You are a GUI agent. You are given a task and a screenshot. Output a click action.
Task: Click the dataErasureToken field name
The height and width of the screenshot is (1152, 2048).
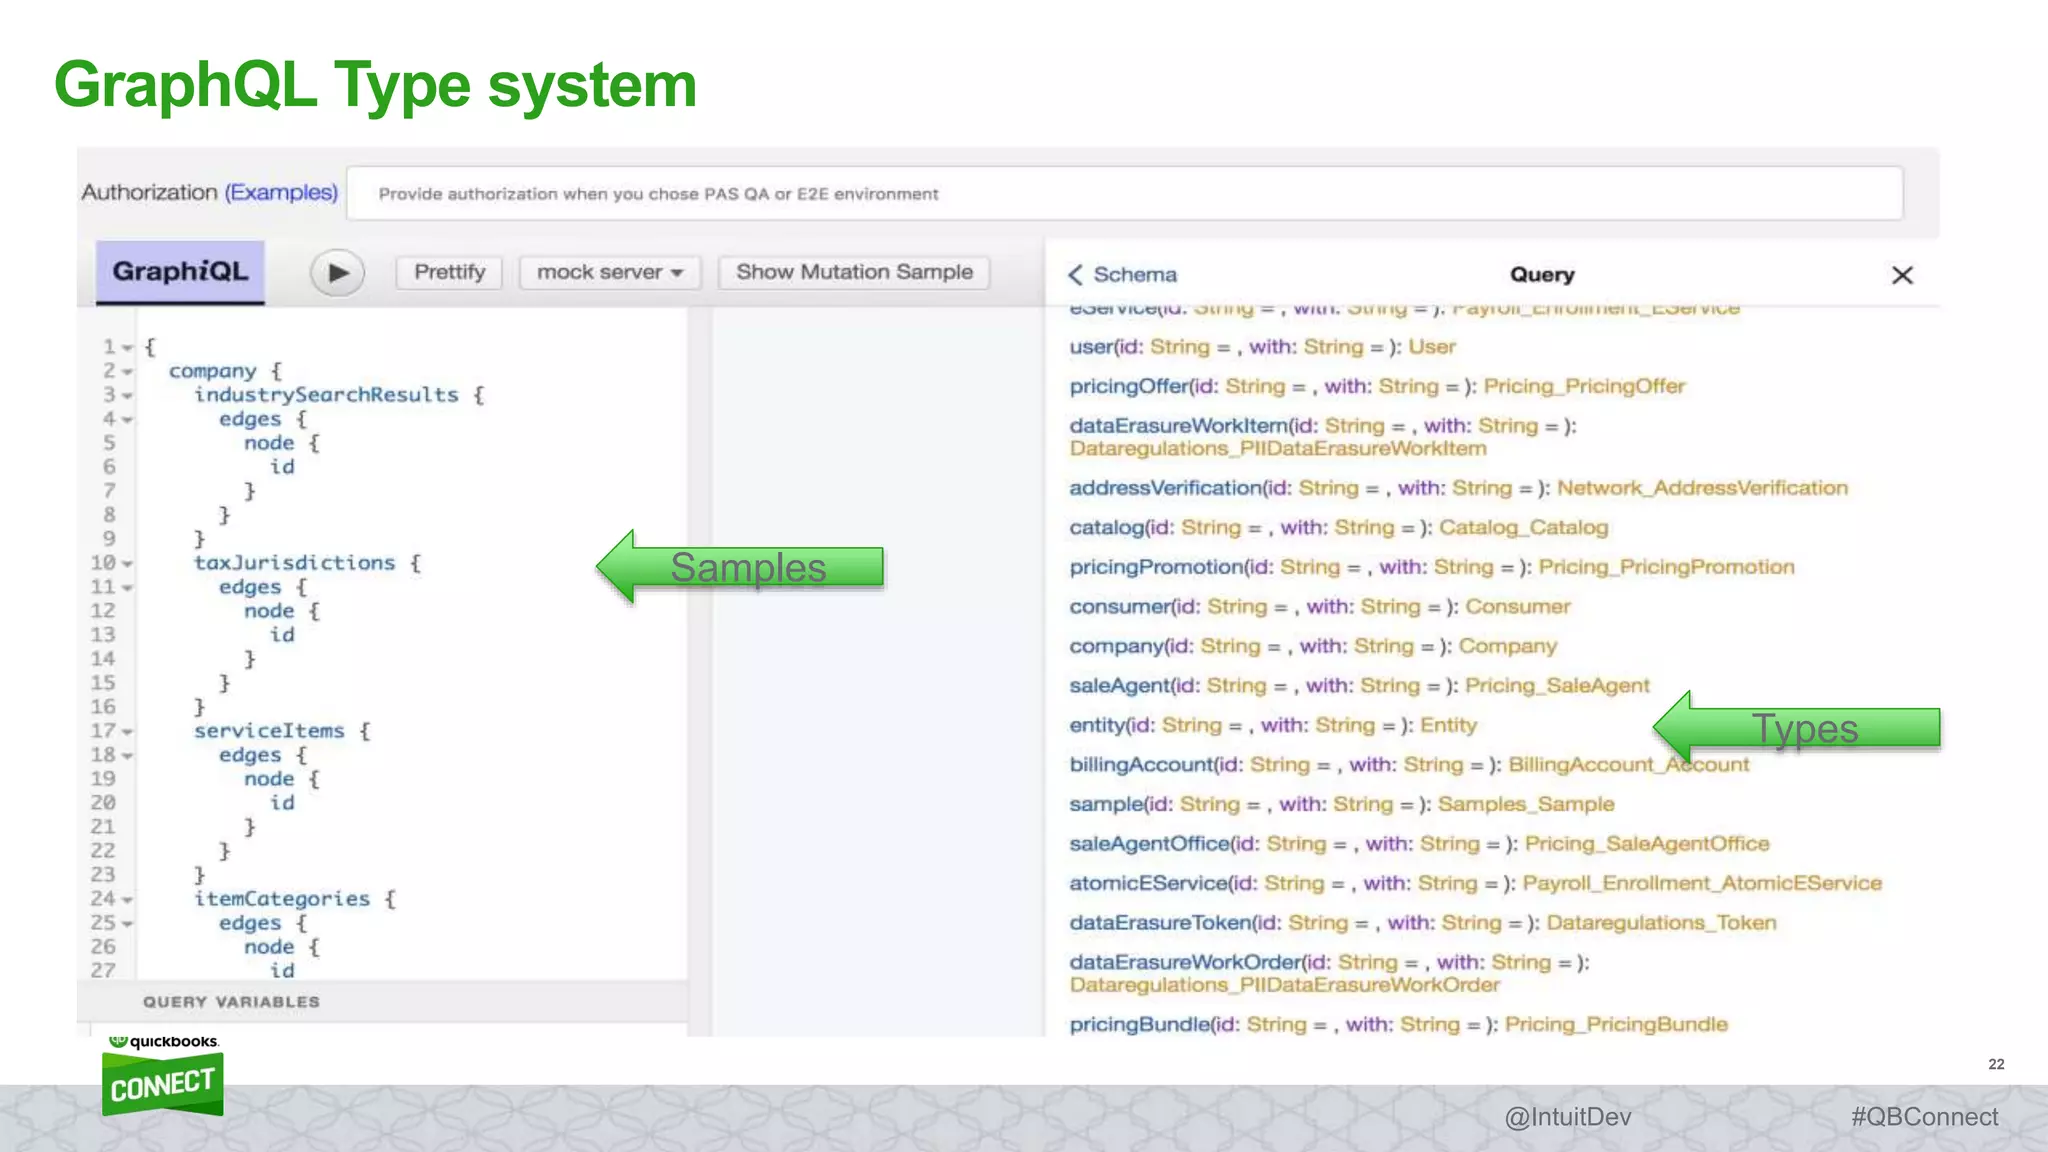[1160, 923]
